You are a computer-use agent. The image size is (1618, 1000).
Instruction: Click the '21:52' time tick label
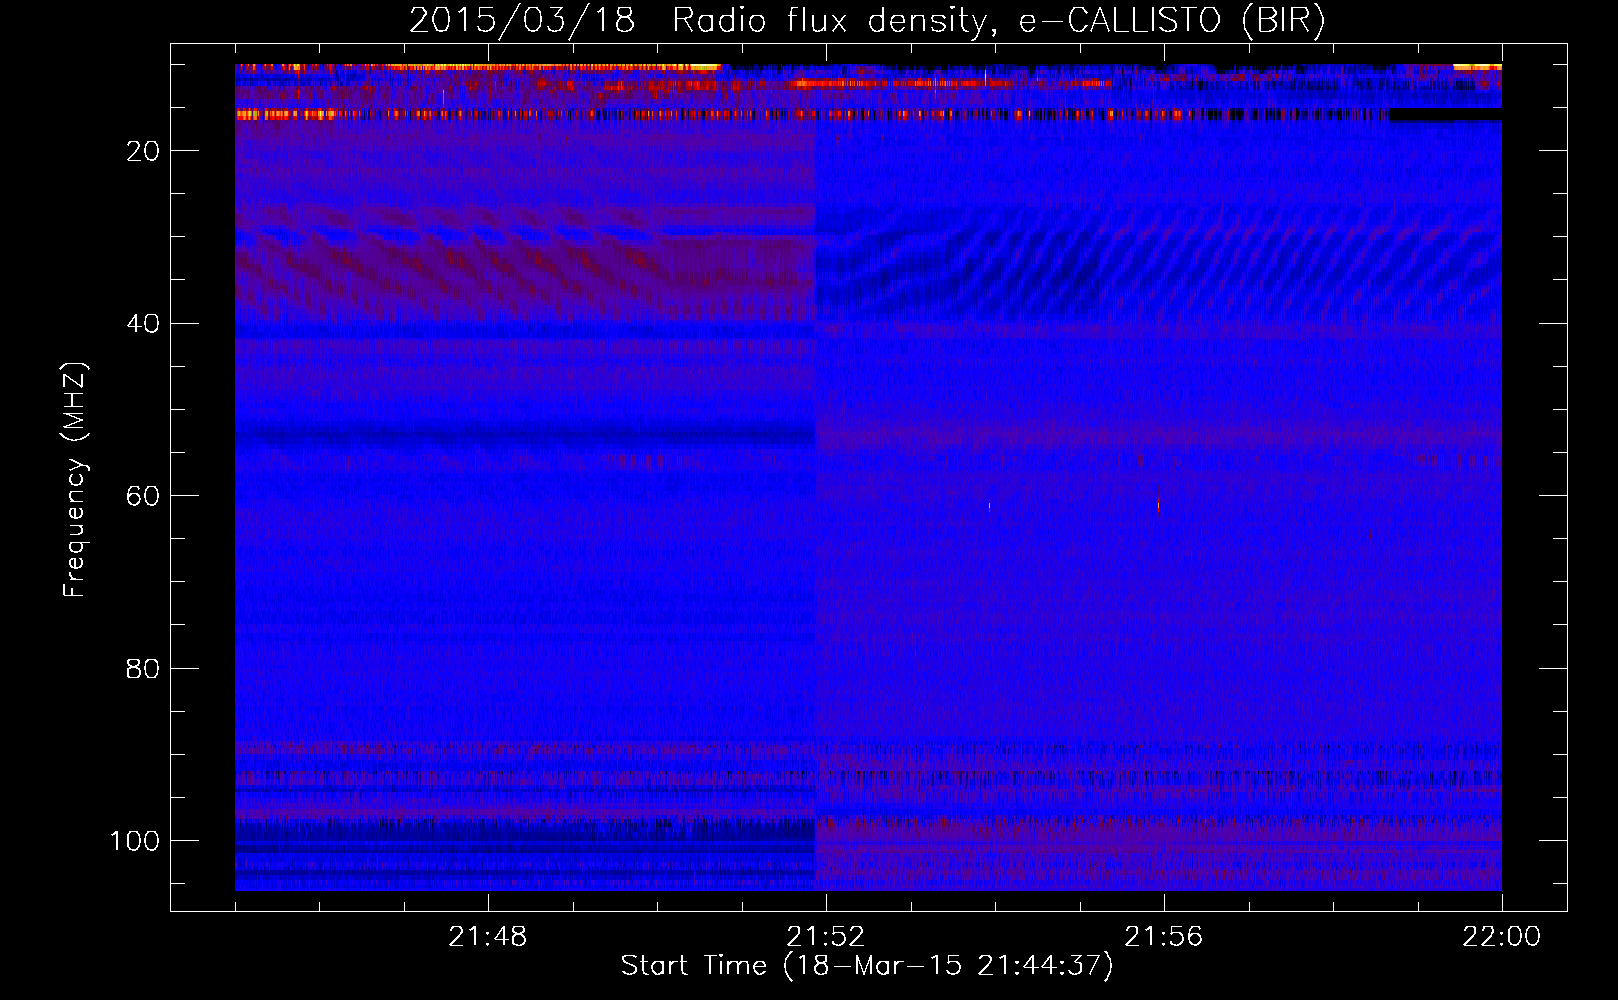pos(825,937)
